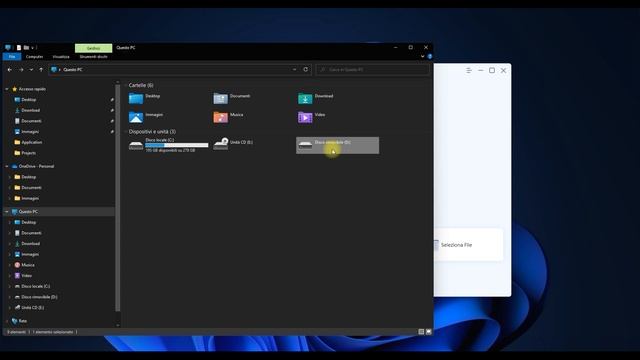The width and height of the screenshot is (640, 360).
Task: Open the Application folder in sidebar
Action: click(31, 142)
